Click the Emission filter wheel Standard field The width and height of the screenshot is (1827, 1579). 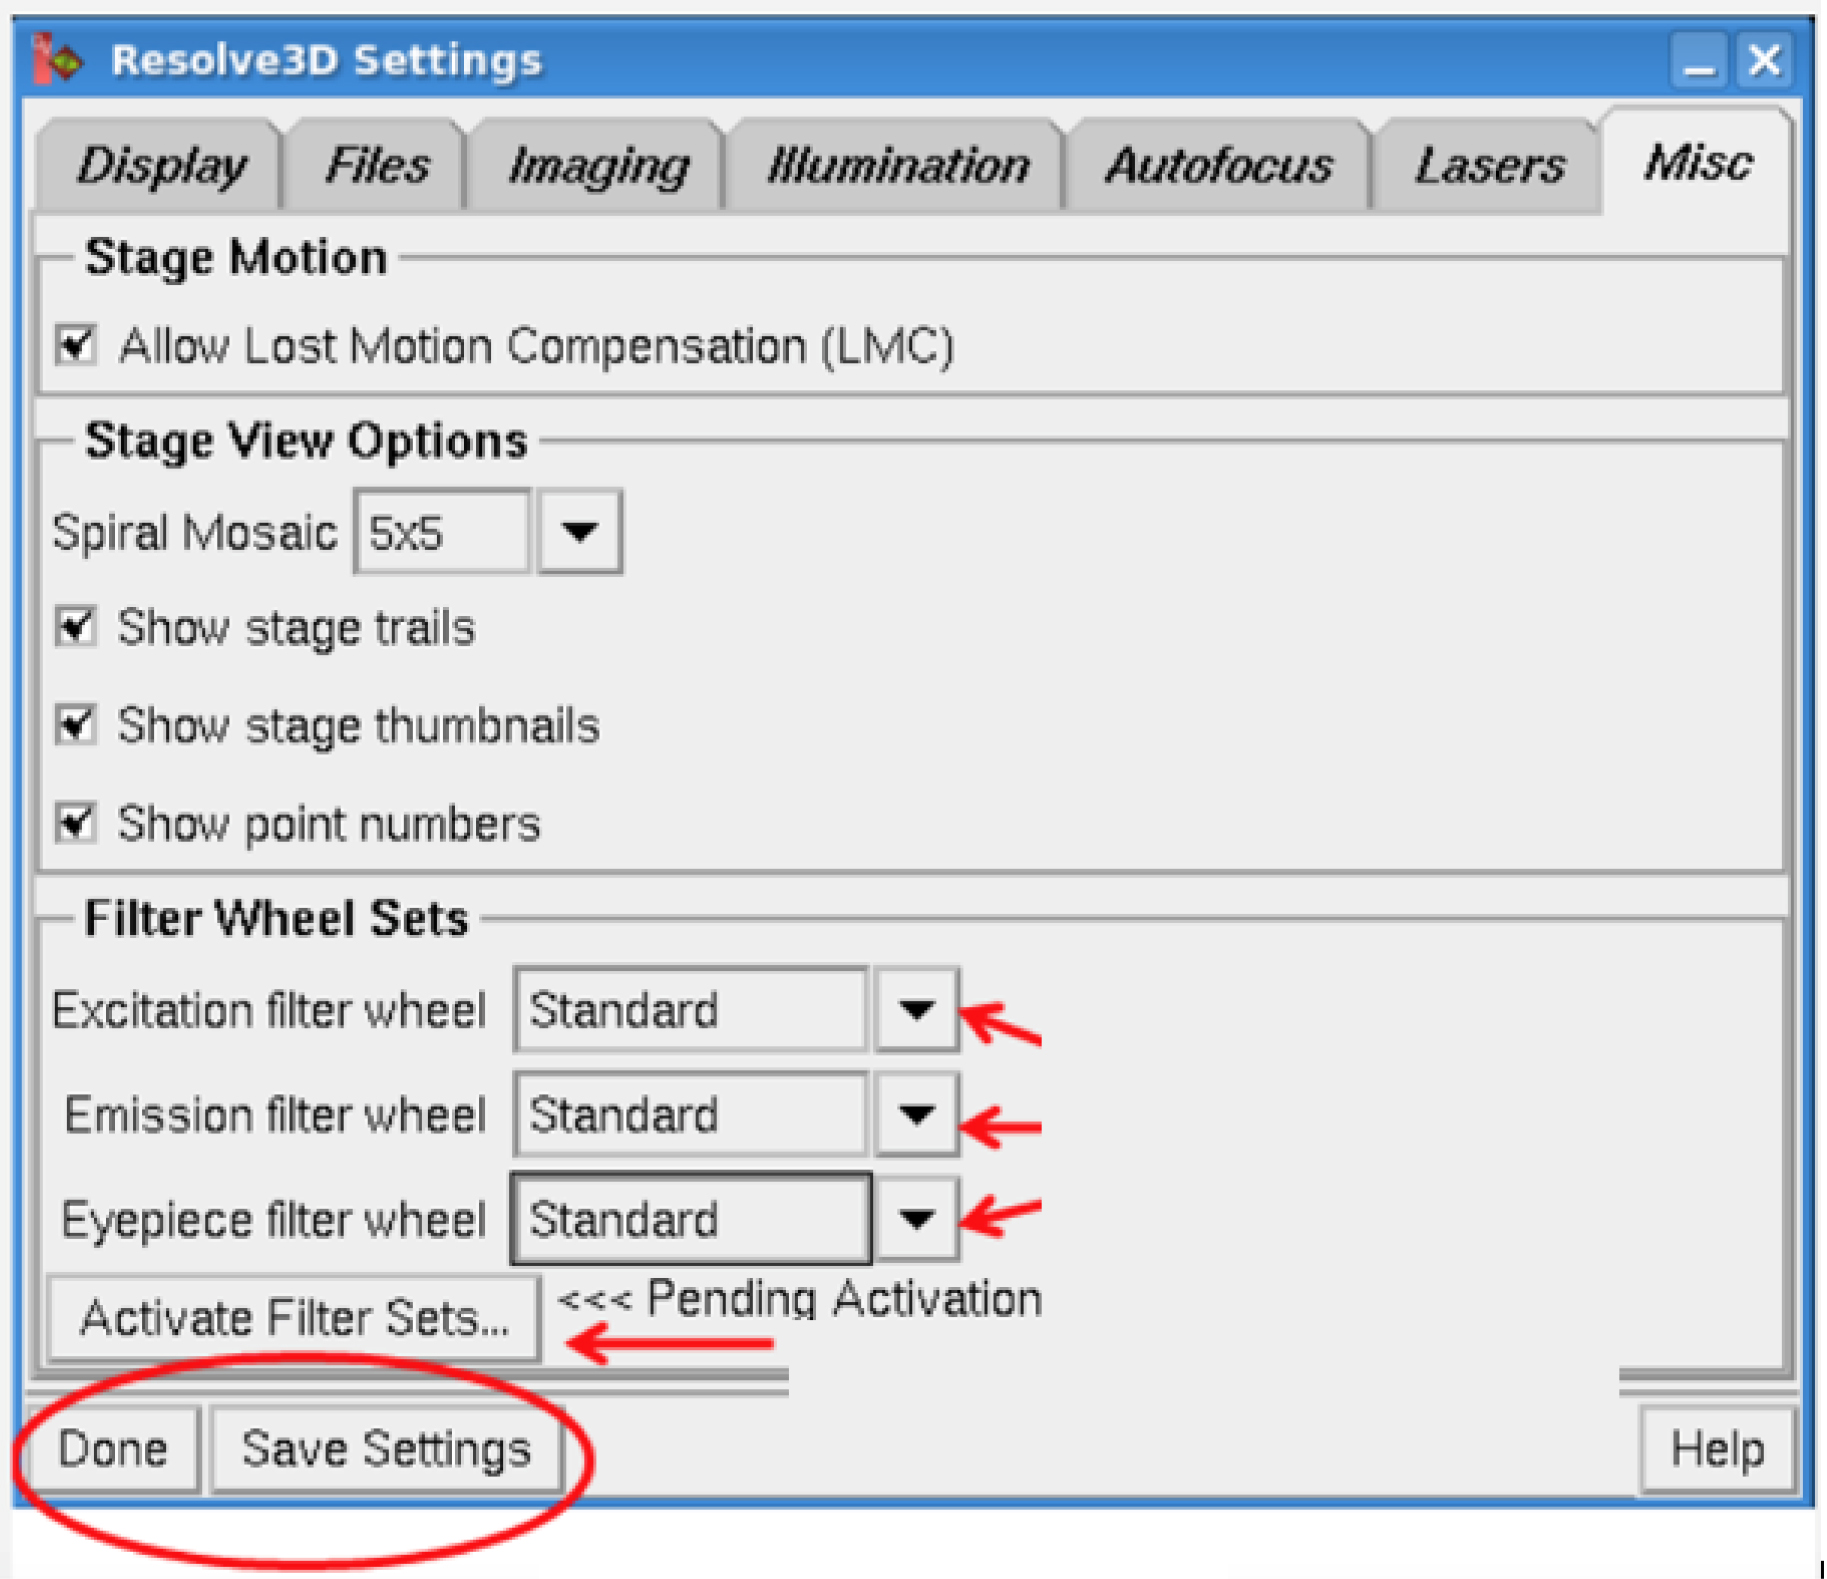point(690,1114)
